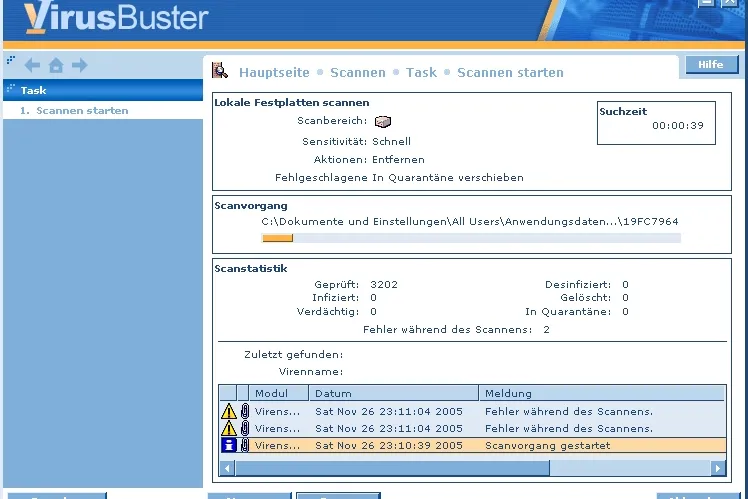Screen dimensions: 748x499
Task: Click the Geprüft count 3202
Action: pos(384,284)
